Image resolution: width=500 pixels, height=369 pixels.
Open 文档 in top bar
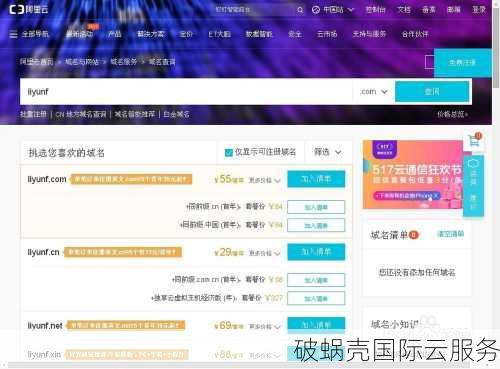[x=404, y=10]
